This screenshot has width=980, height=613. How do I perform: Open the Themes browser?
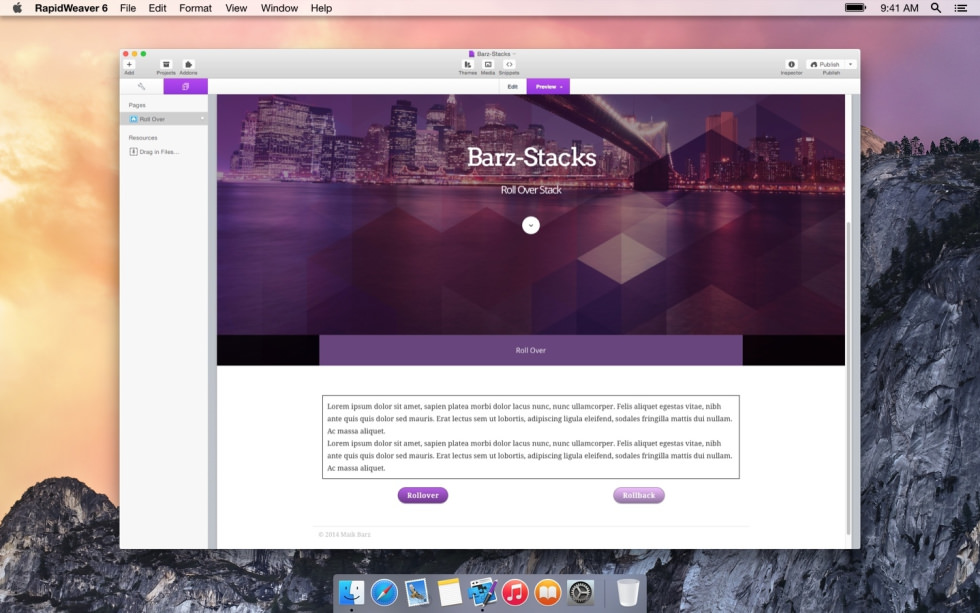pyautogui.click(x=467, y=65)
